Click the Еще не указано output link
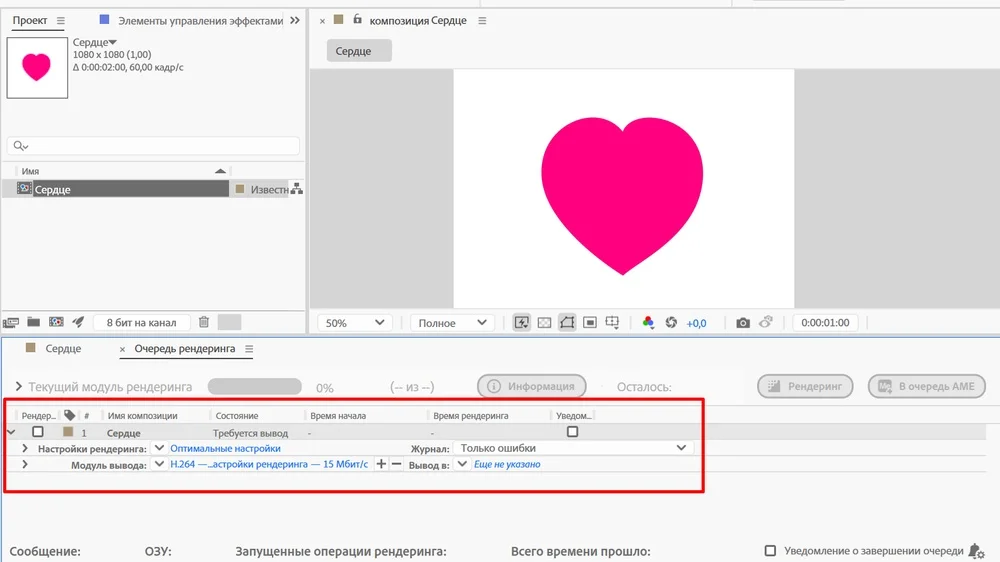 507,464
